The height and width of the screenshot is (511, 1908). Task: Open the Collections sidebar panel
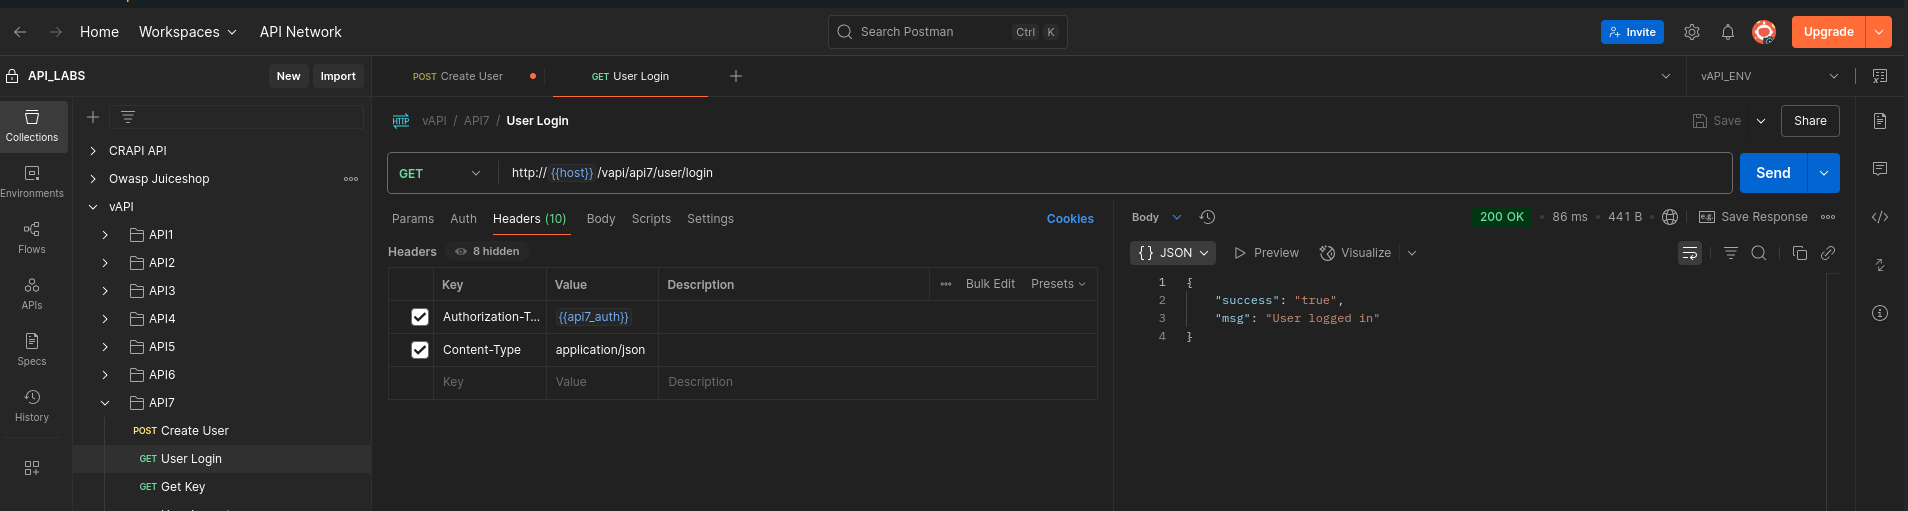tap(32, 126)
